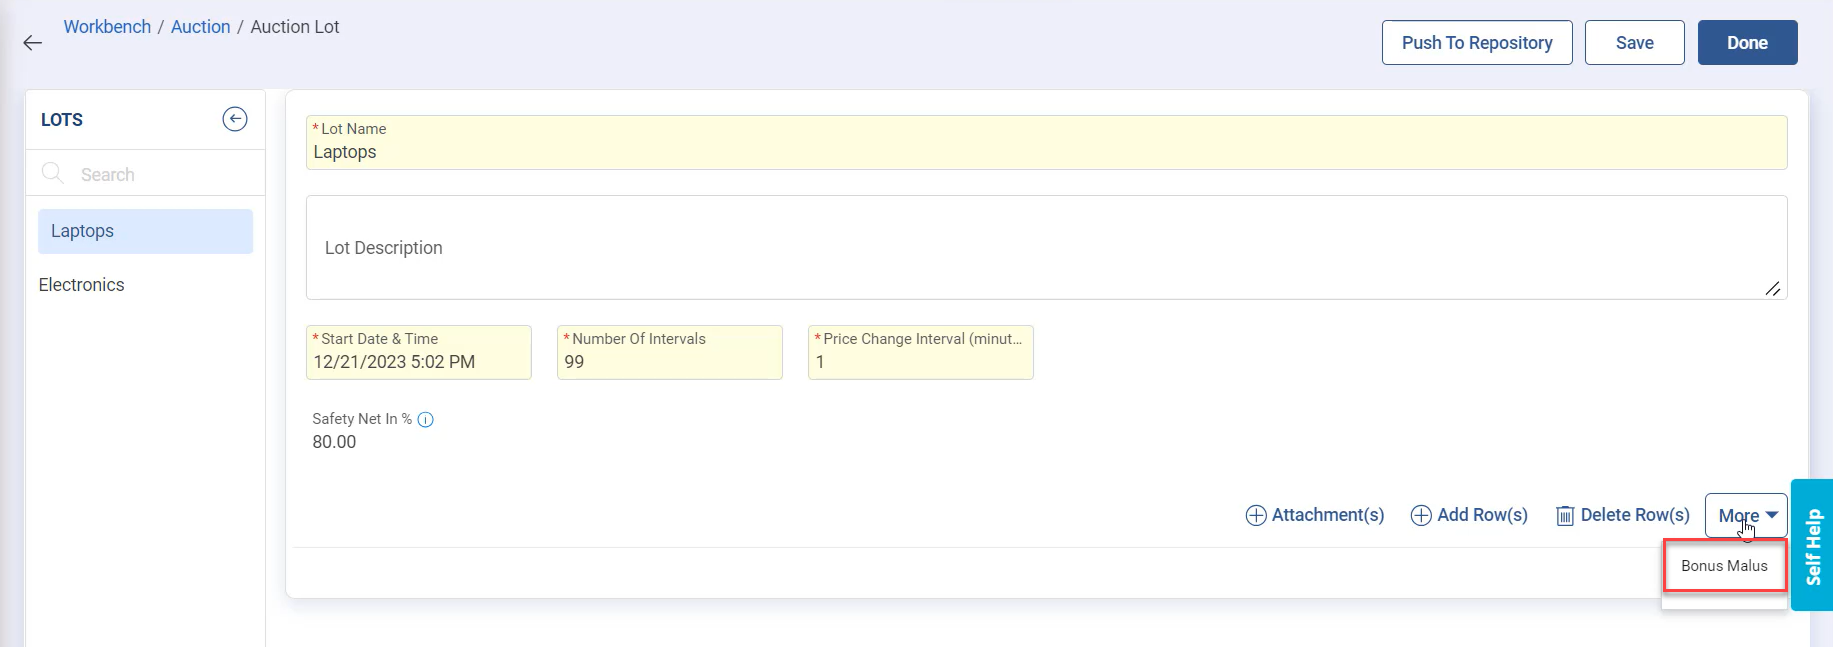Open Safety Net info tooltip icon

tap(425, 420)
